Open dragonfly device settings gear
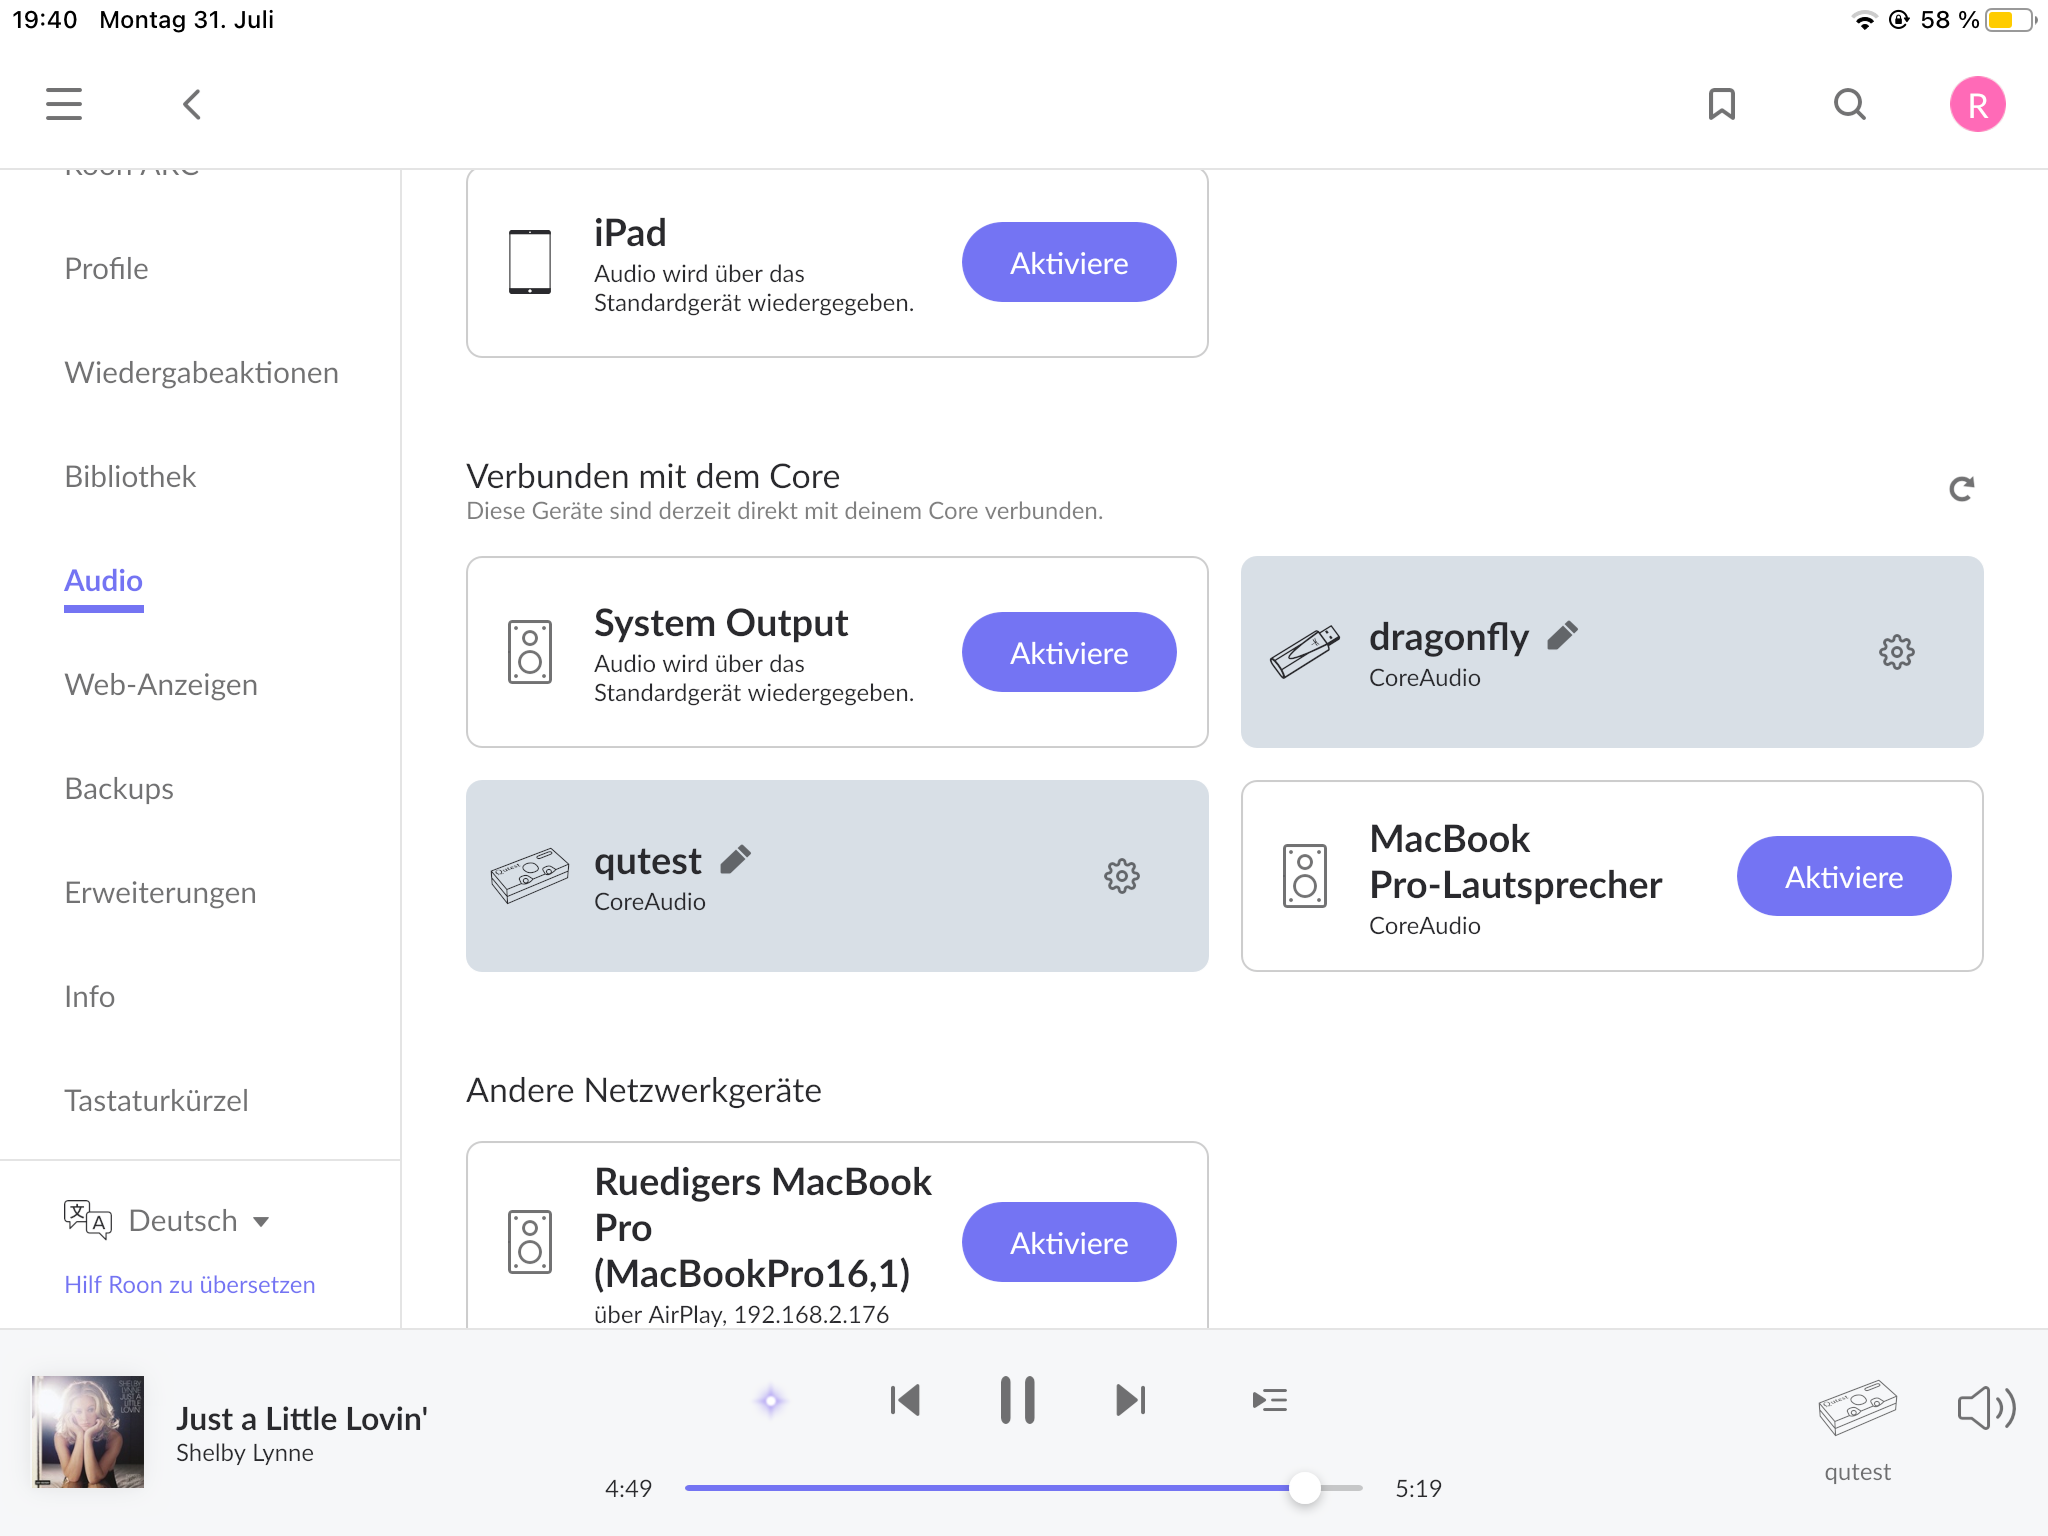The height and width of the screenshot is (1536, 2048). [1896, 652]
